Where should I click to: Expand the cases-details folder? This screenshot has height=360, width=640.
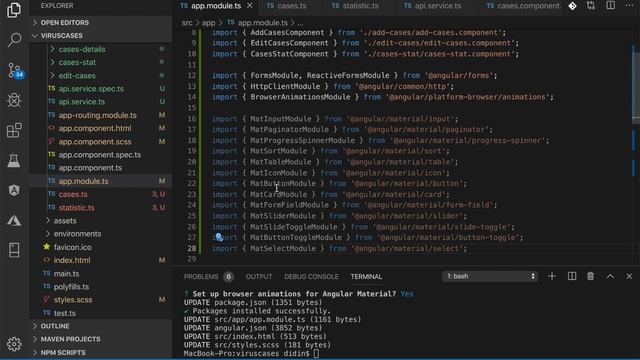tap(82, 49)
